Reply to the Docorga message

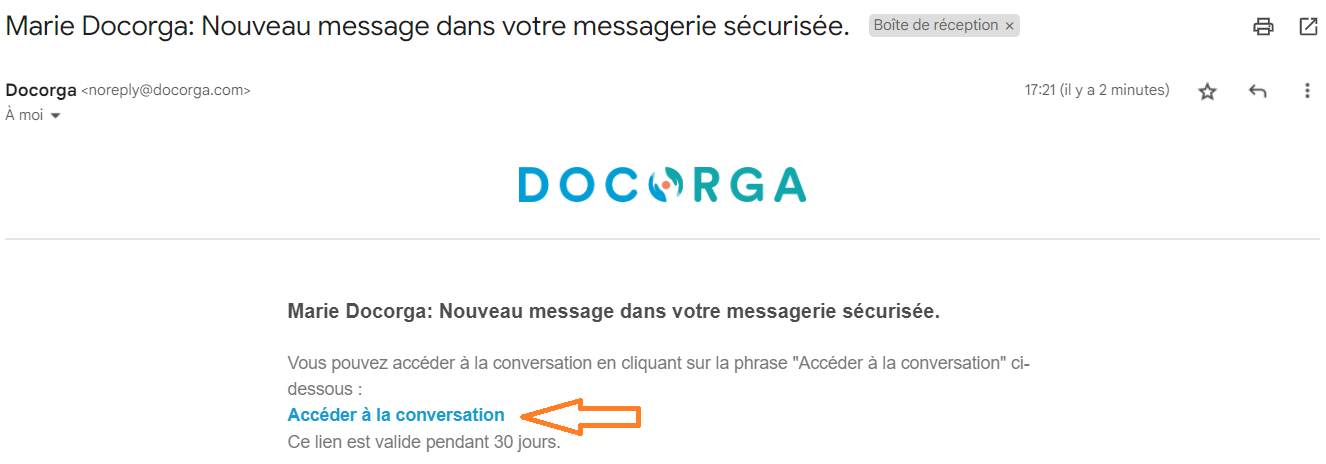pyautogui.click(x=1258, y=91)
